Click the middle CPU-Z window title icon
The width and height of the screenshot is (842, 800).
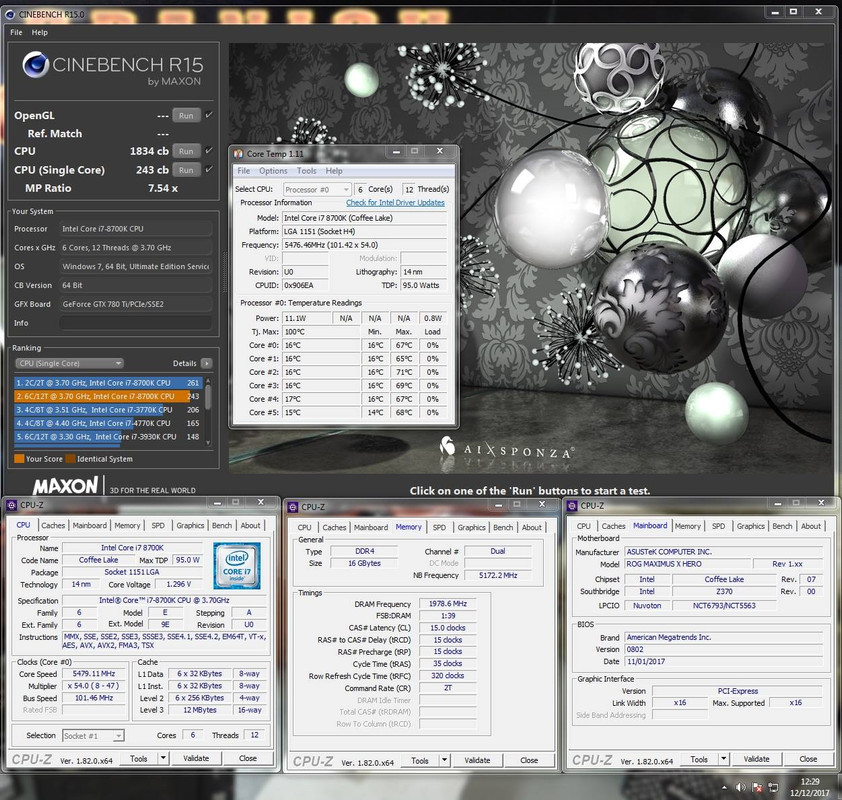click(293, 507)
